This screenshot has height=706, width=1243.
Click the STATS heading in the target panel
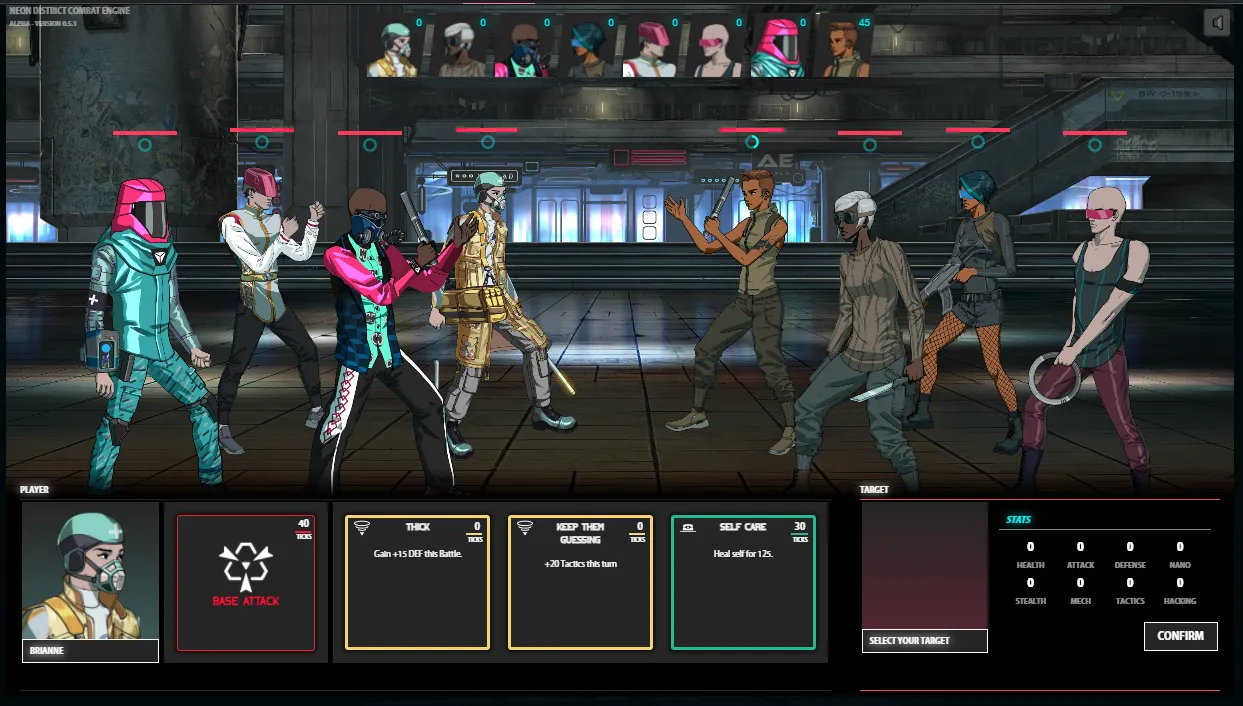coord(1018,520)
